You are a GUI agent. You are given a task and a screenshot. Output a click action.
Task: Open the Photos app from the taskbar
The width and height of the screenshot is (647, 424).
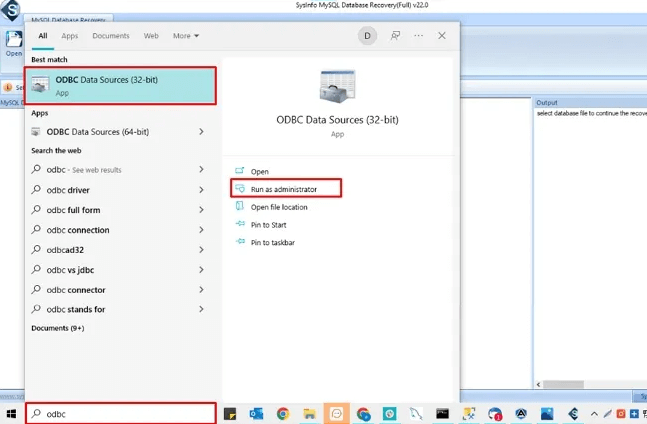coord(547,414)
